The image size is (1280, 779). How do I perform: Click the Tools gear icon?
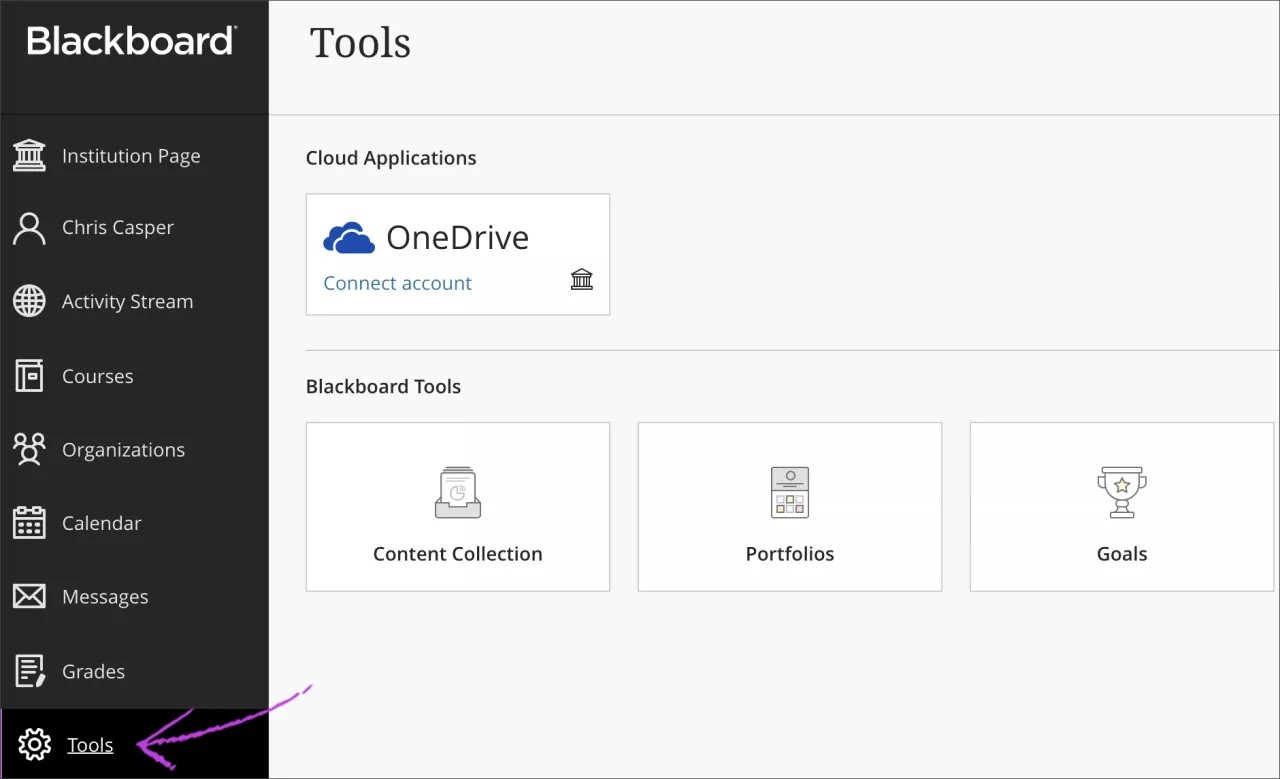point(33,744)
